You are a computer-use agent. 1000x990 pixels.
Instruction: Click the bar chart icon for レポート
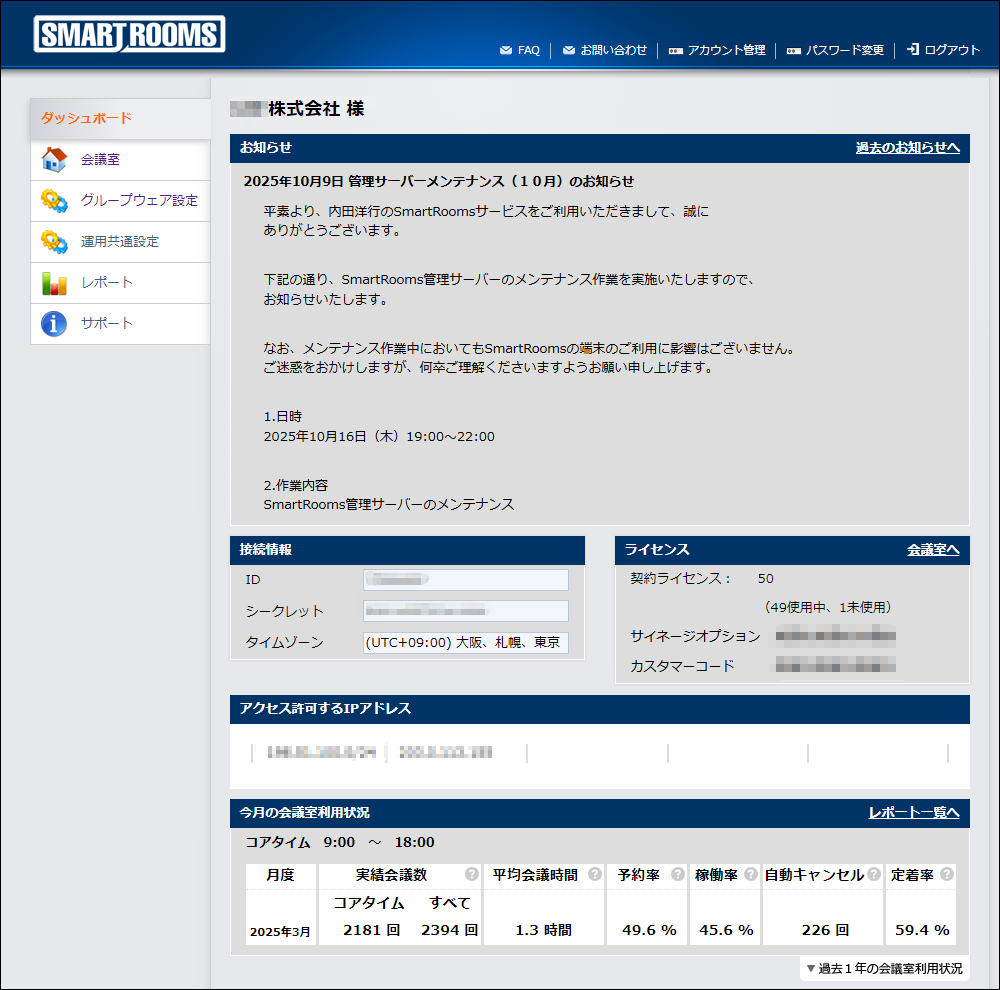54,283
